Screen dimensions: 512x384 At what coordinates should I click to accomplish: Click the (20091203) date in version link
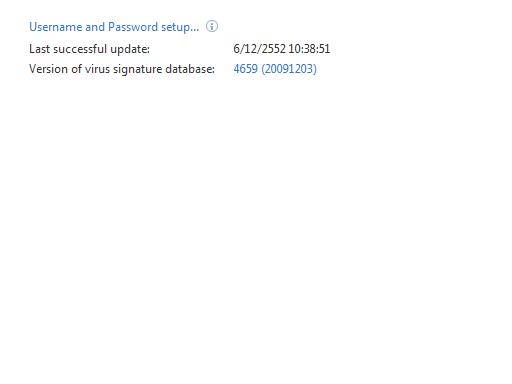(289, 69)
